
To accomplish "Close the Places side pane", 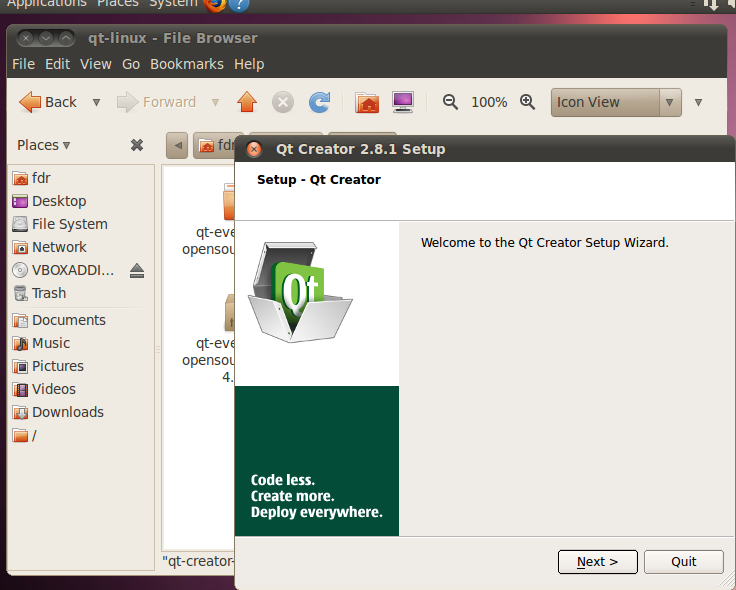I will [137, 145].
